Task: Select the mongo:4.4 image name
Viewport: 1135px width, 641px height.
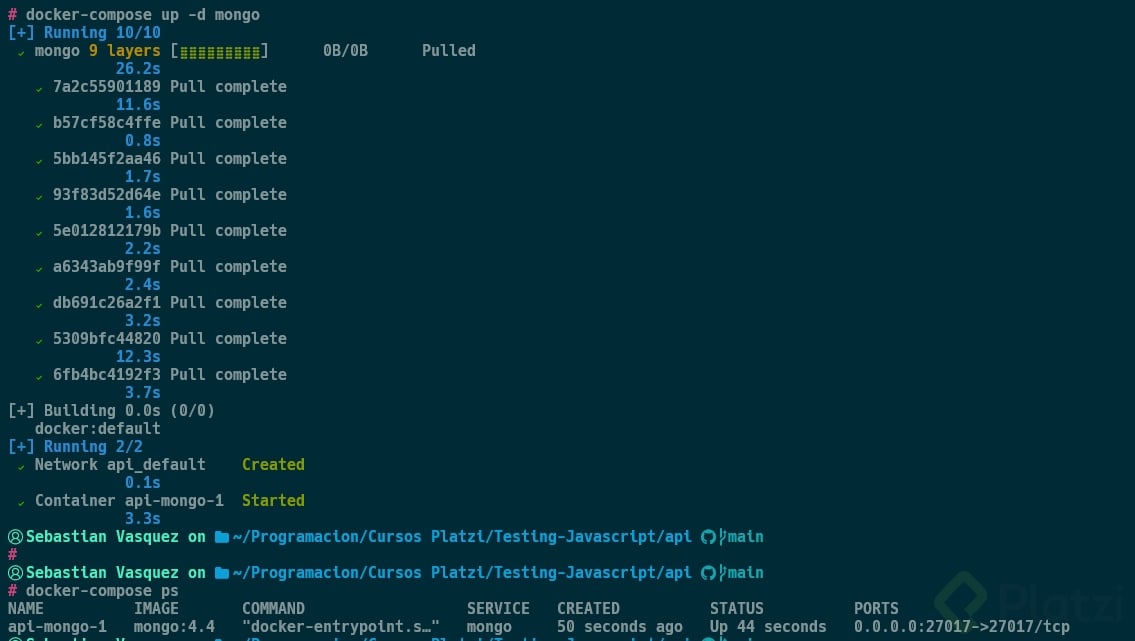Action: (174, 627)
